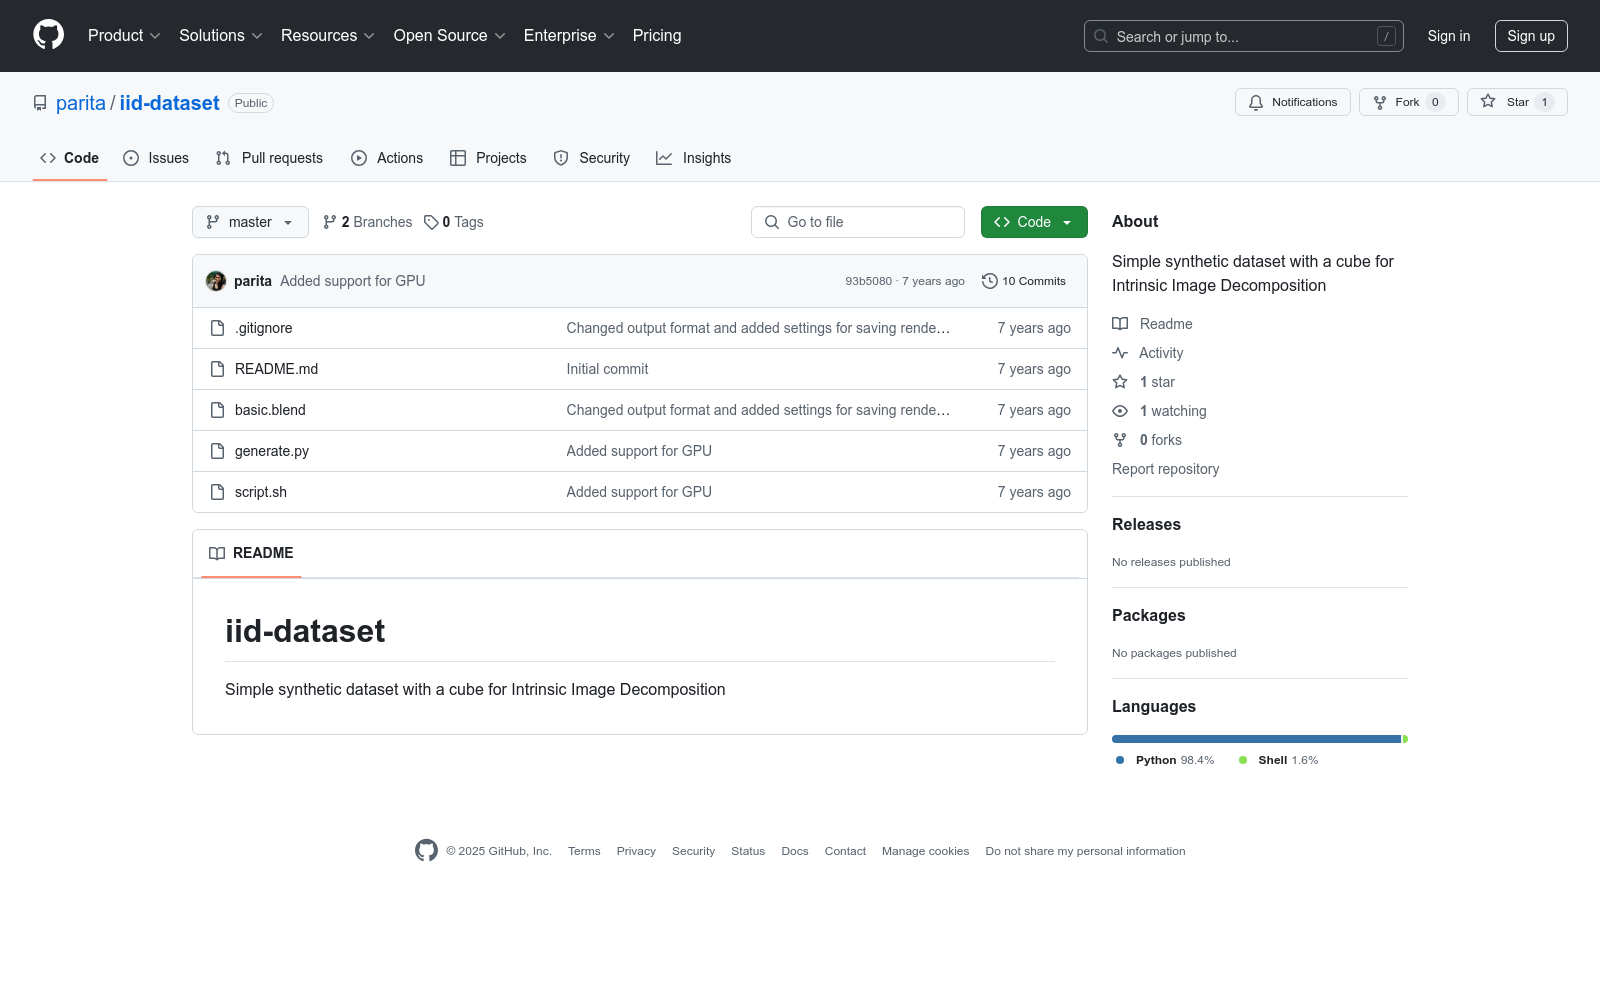This screenshot has width=1600, height=1000.
Task: Open the green Code dropdown
Action: [1034, 222]
